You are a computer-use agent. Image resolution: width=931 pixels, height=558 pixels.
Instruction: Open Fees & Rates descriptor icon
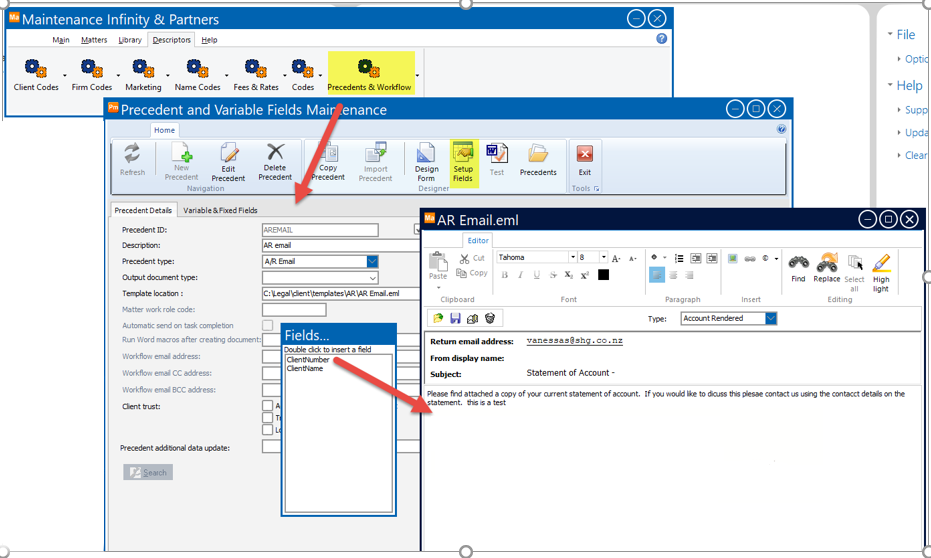point(256,75)
